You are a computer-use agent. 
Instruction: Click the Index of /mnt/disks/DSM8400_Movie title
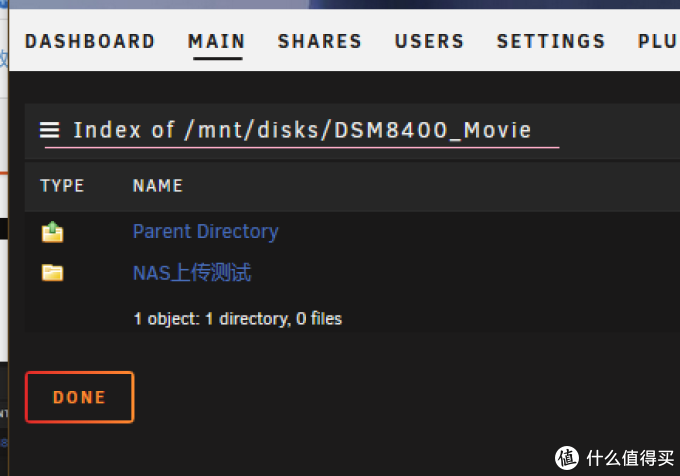(x=302, y=130)
